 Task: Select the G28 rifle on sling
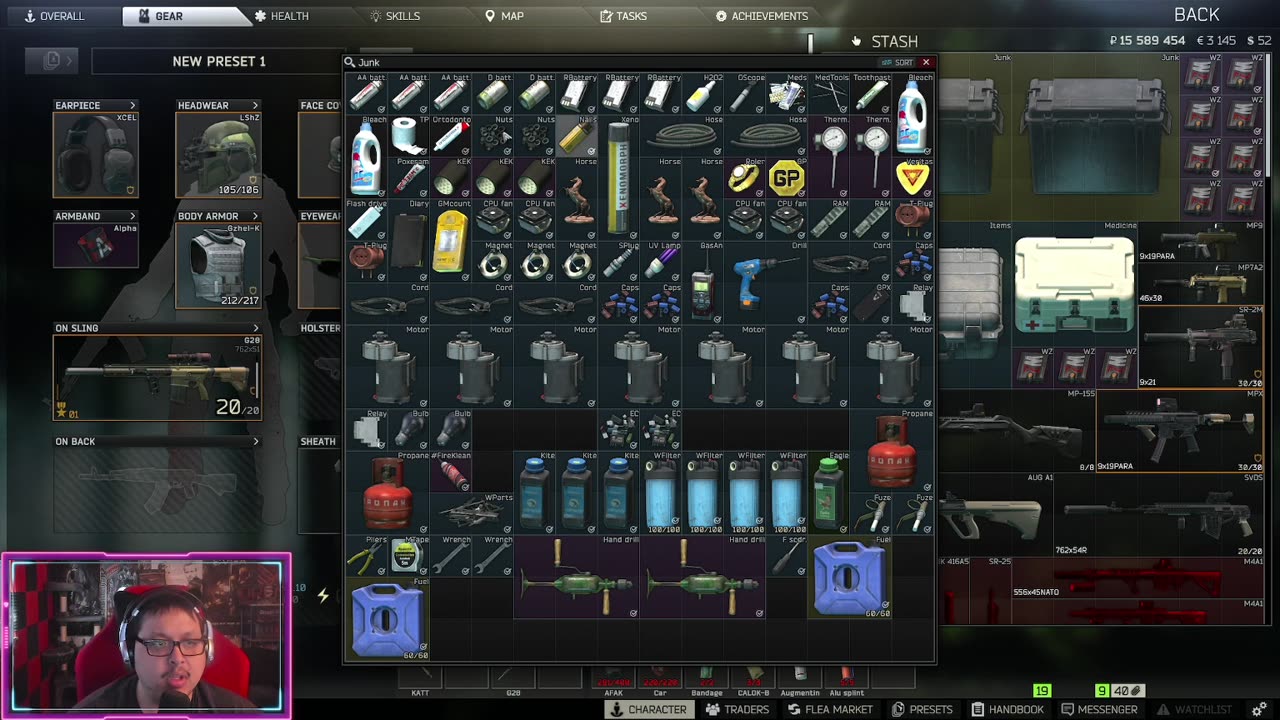(156, 378)
